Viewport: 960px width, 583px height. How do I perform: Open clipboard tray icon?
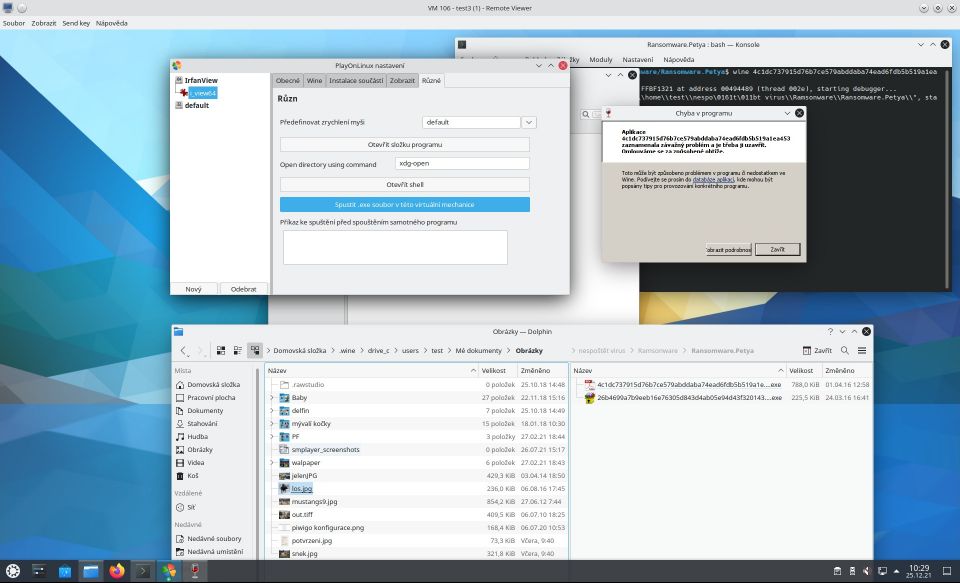838,571
